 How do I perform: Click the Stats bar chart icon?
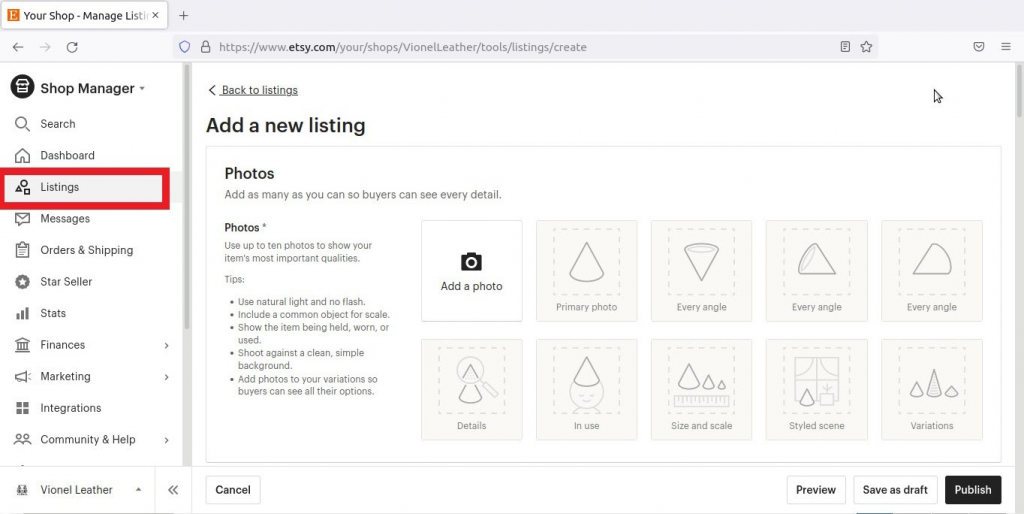point(22,313)
